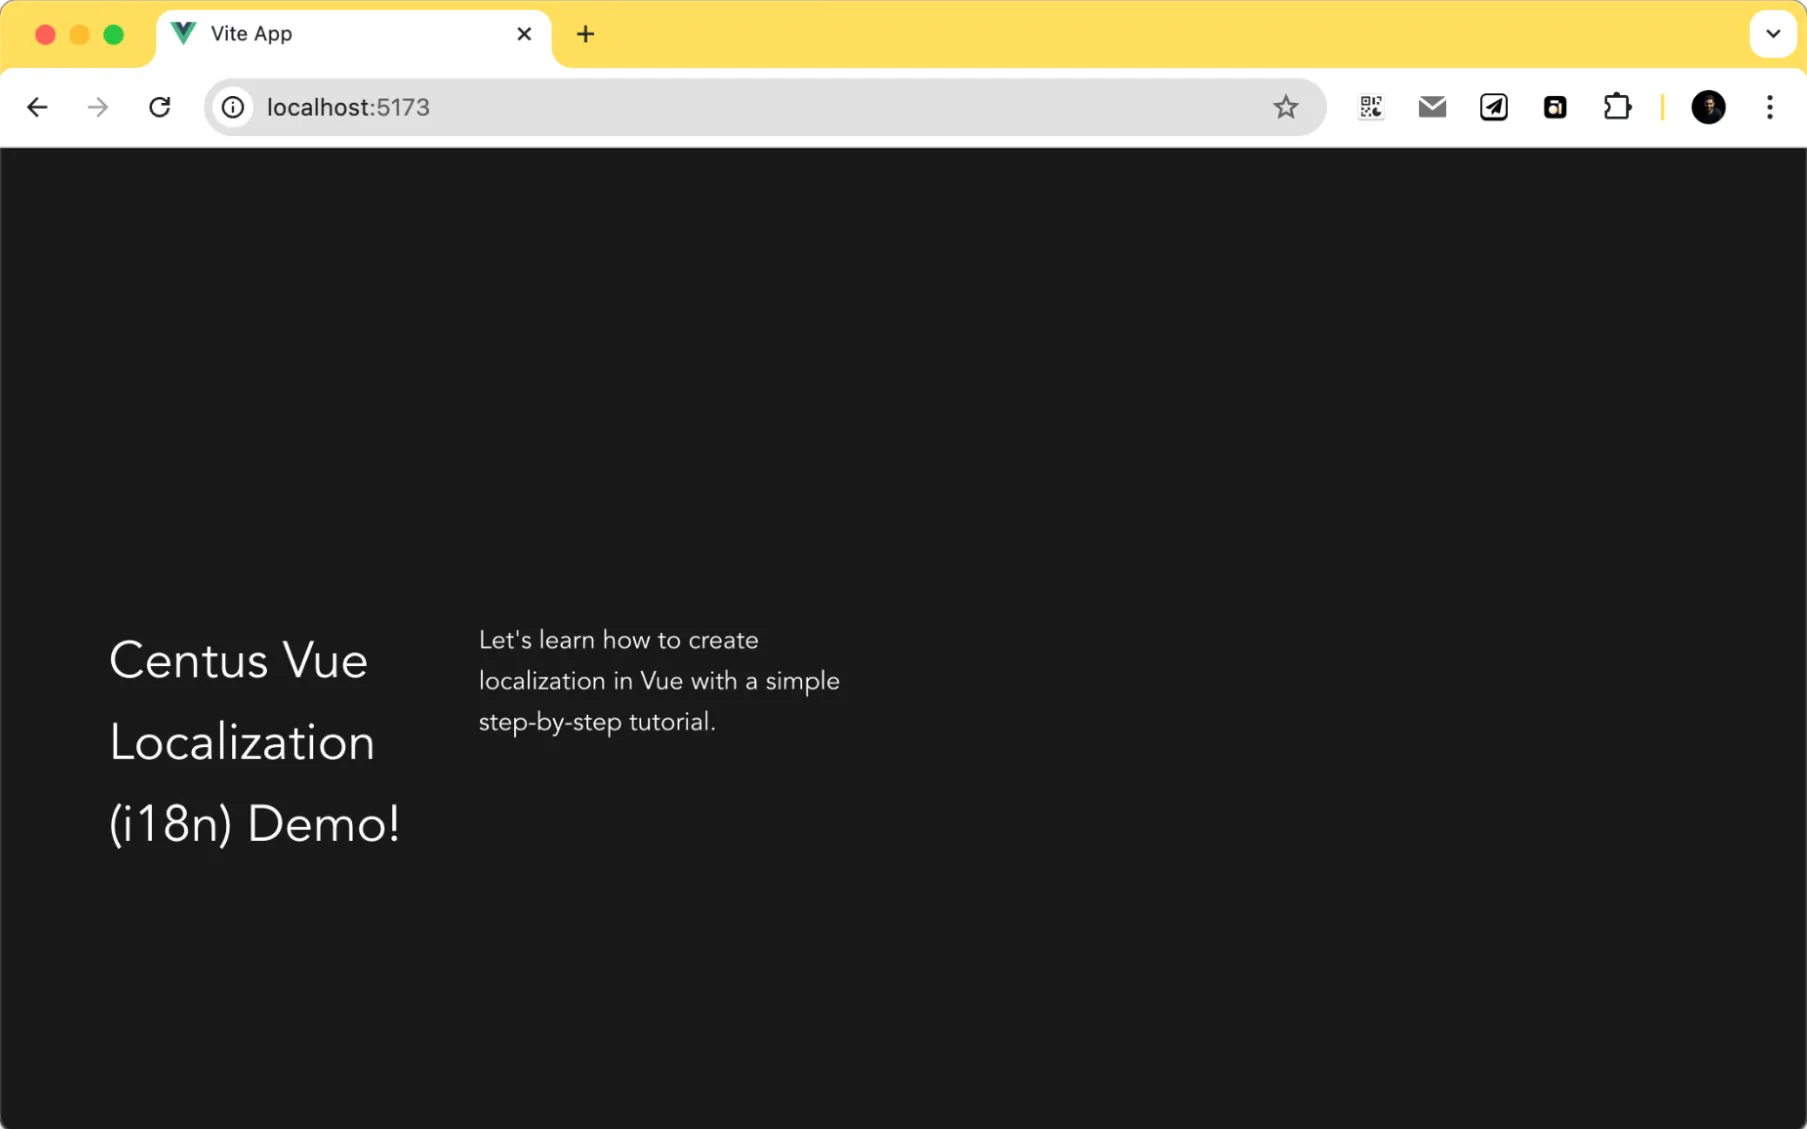Click inside the address bar
1807x1129 pixels.
700,107
